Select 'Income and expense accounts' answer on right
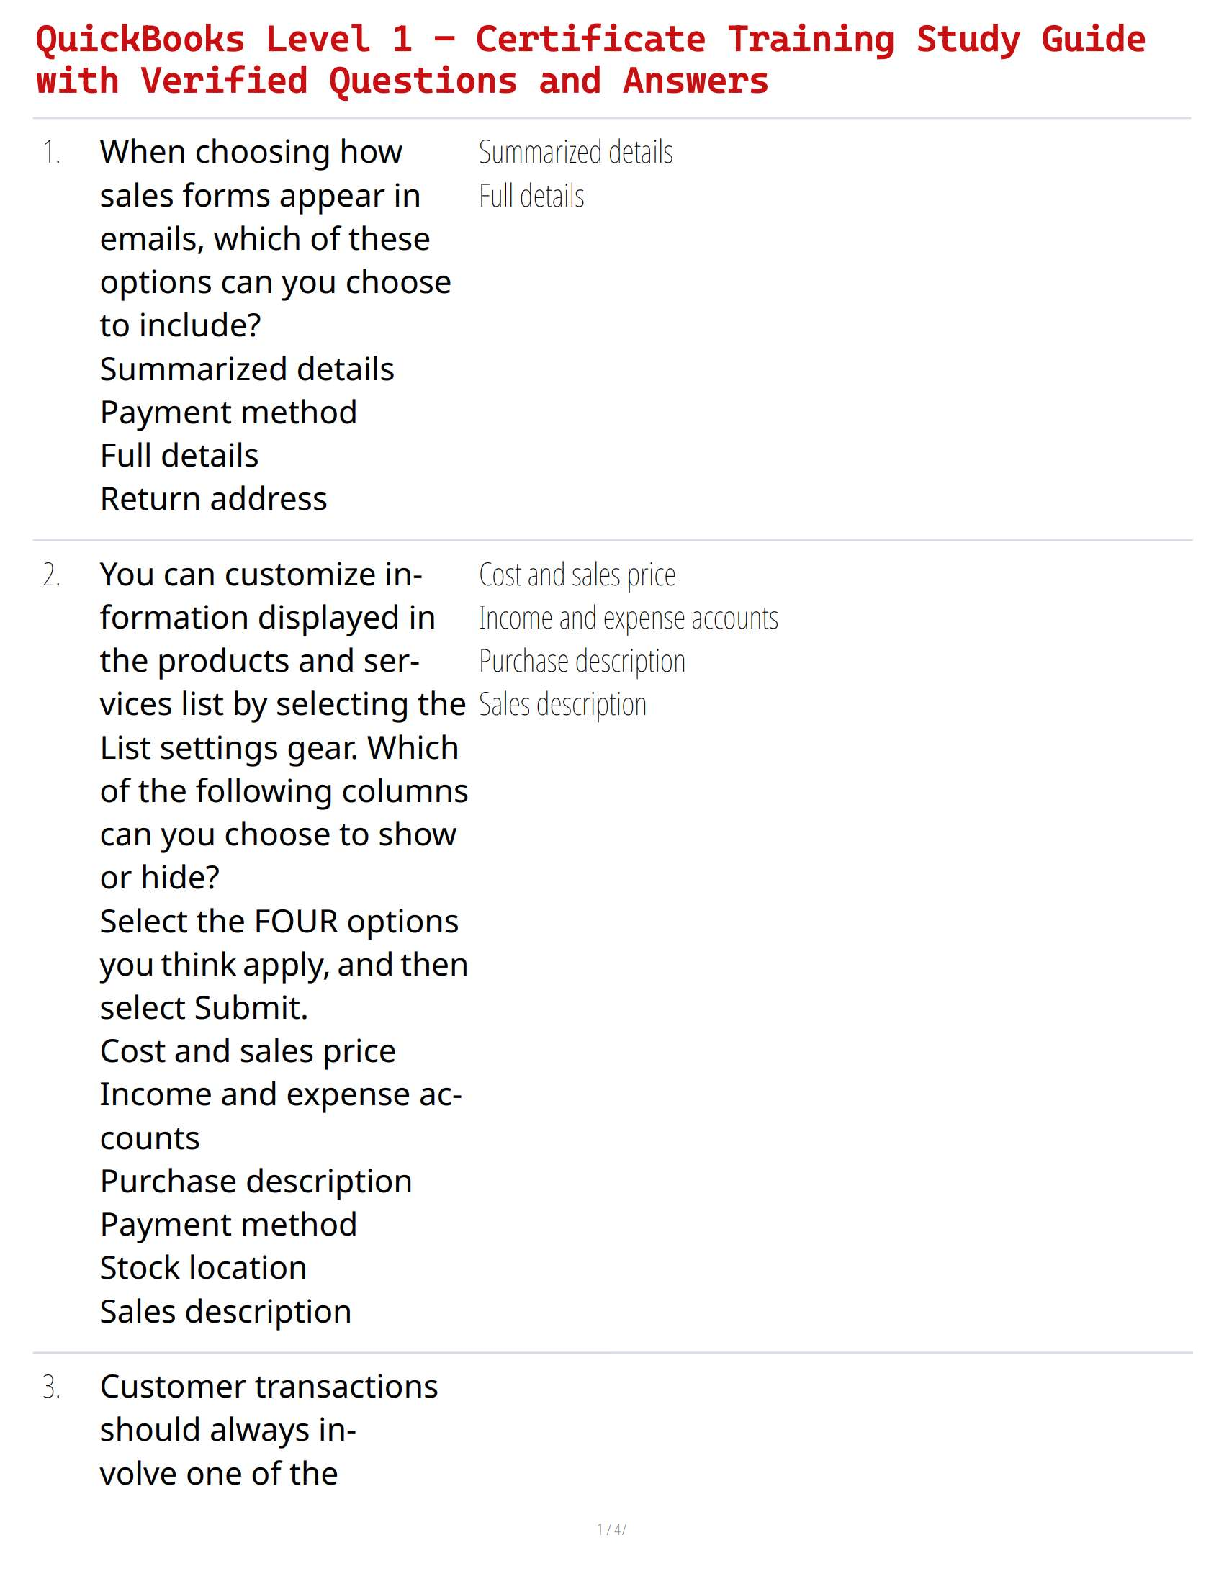 pos(628,618)
